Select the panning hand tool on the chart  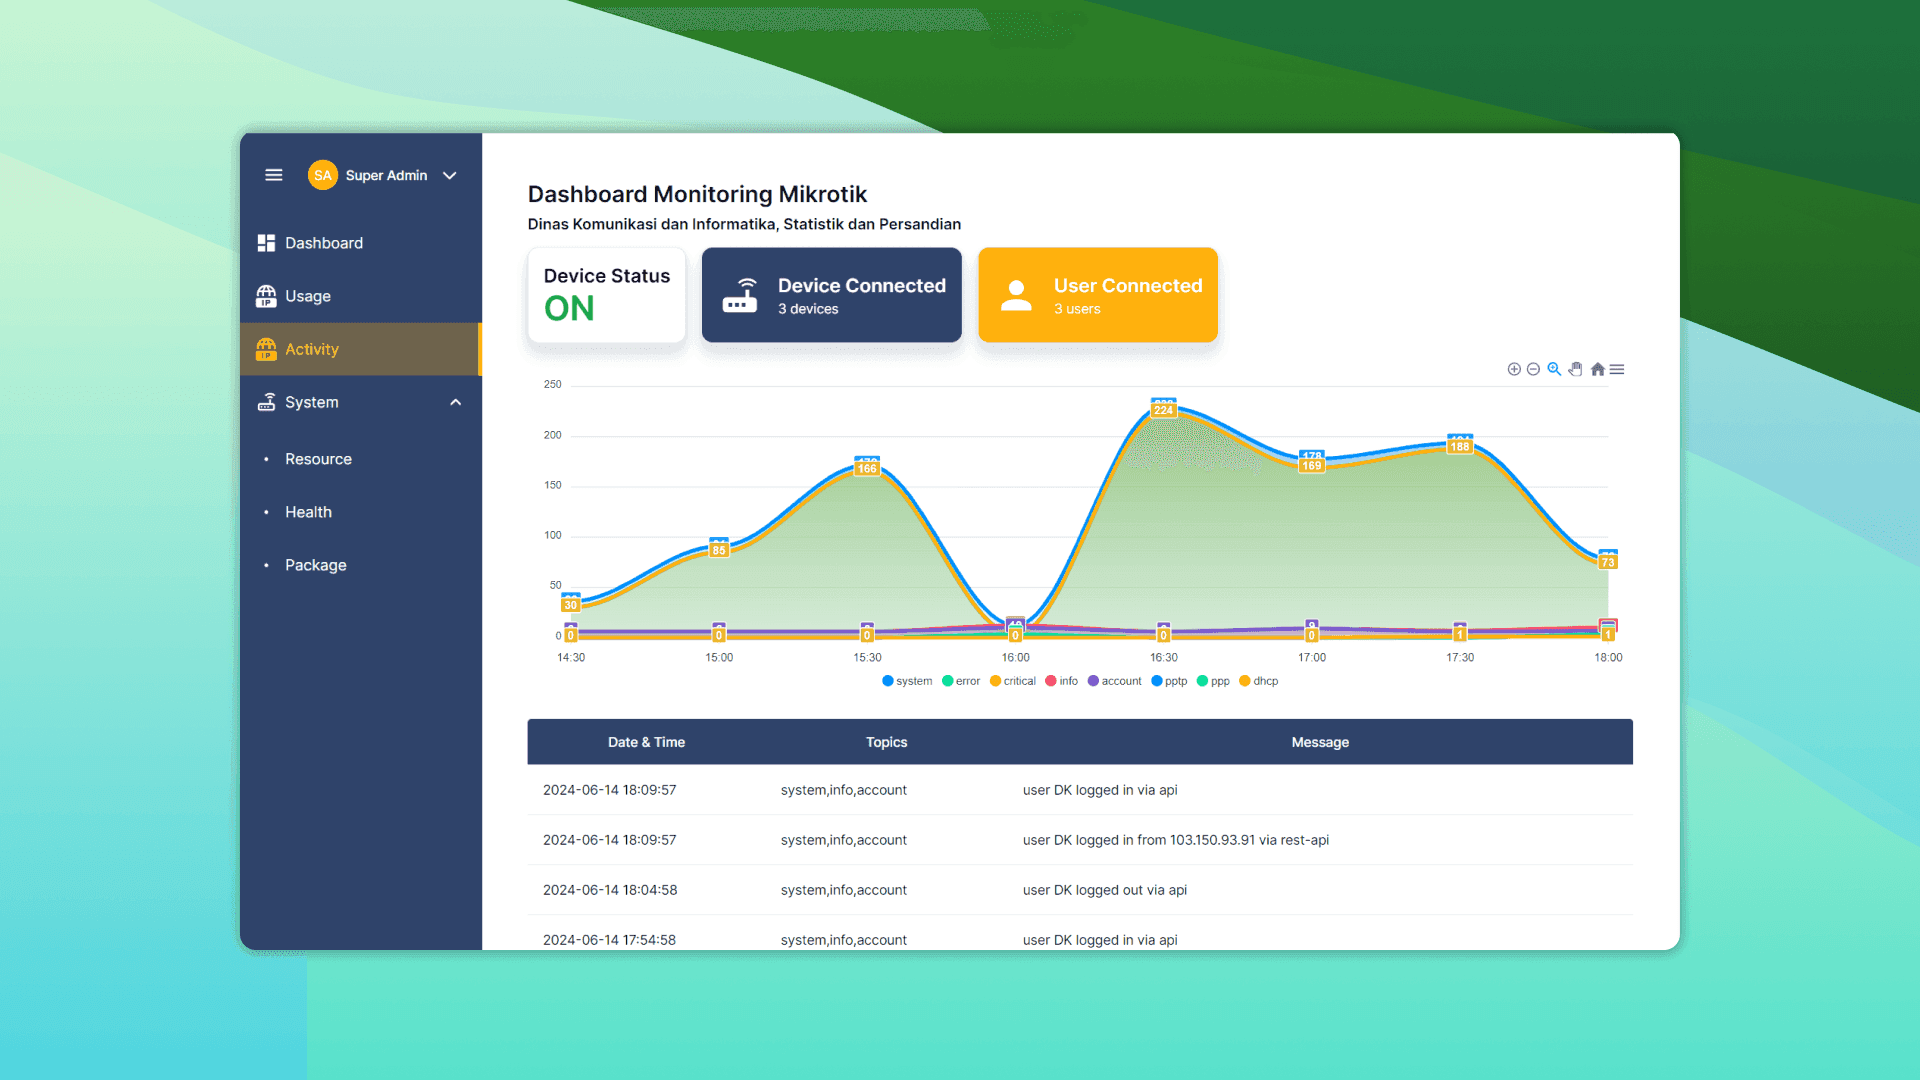[1576, 369]
